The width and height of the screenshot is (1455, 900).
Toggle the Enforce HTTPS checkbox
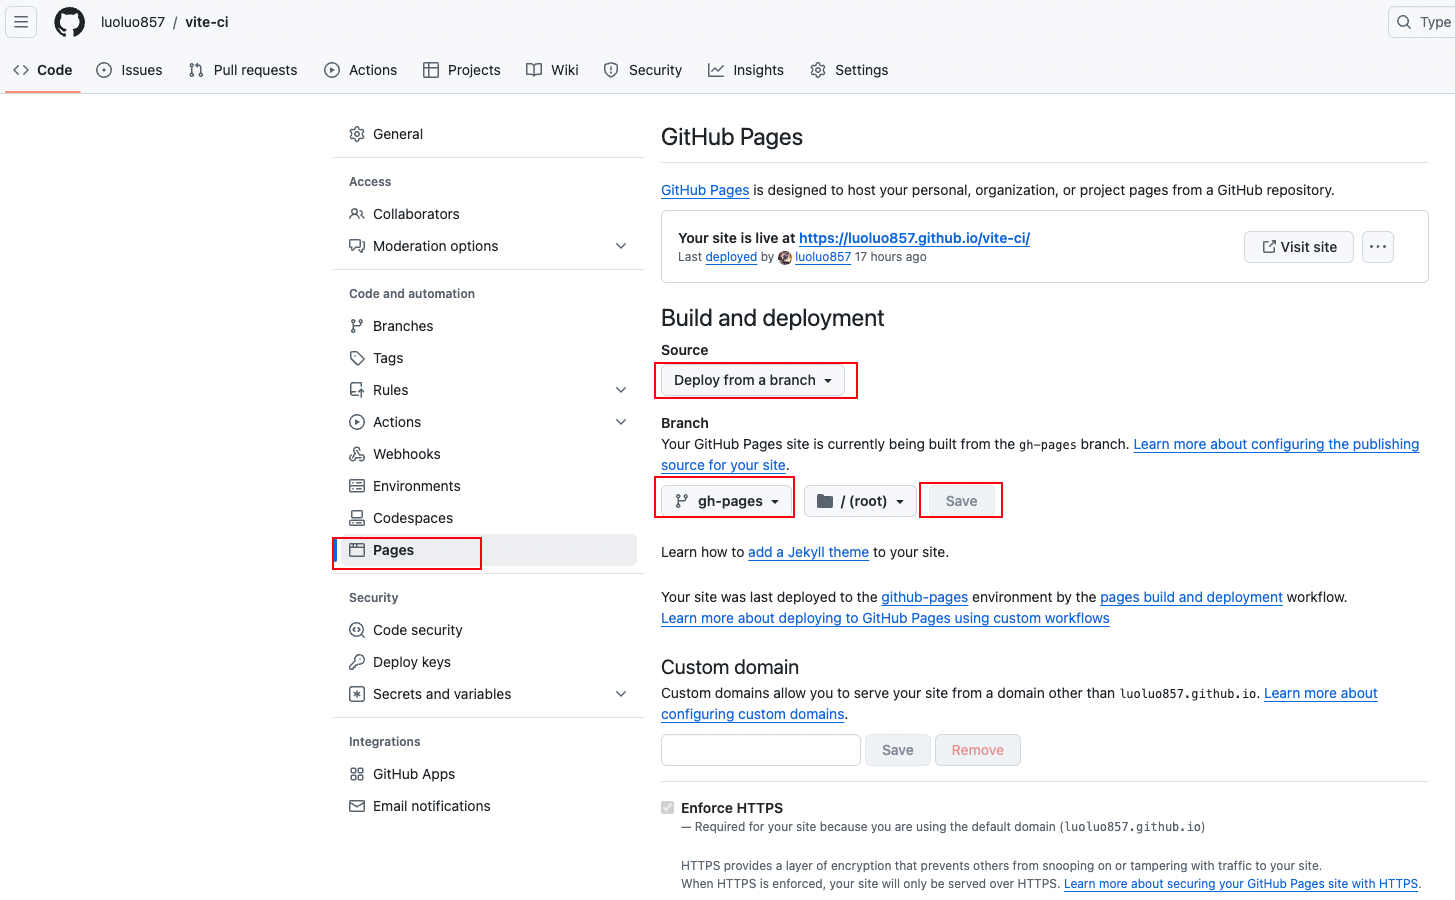[x=668, y=808]
